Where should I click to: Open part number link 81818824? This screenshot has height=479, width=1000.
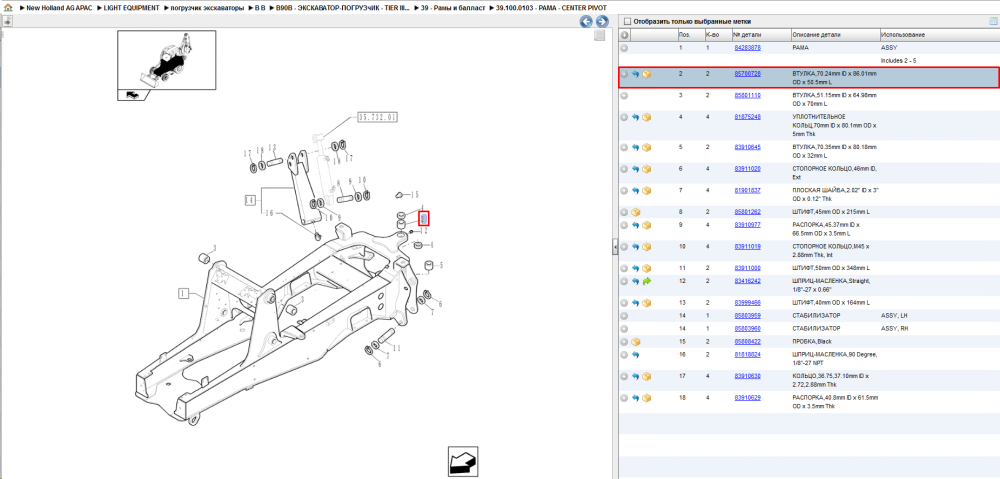tap(747, 355)
